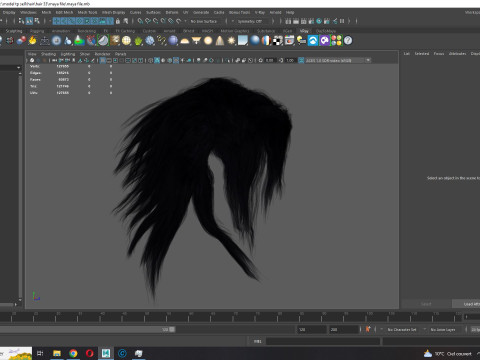Click the dome light shelf icon
Screen dimensions: 480x360
pos(185,41)
